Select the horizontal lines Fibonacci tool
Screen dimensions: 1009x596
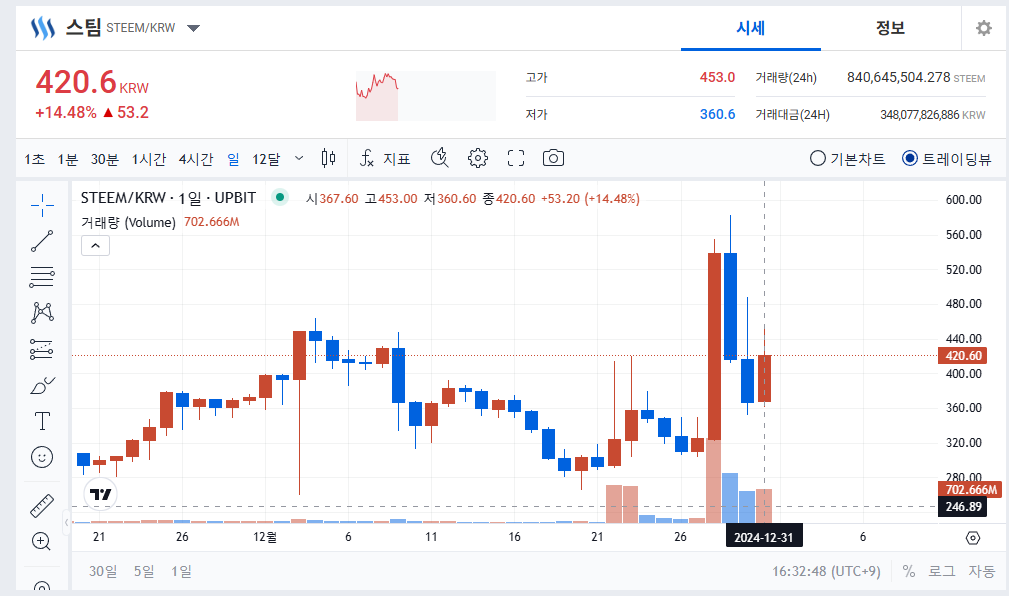42,277
